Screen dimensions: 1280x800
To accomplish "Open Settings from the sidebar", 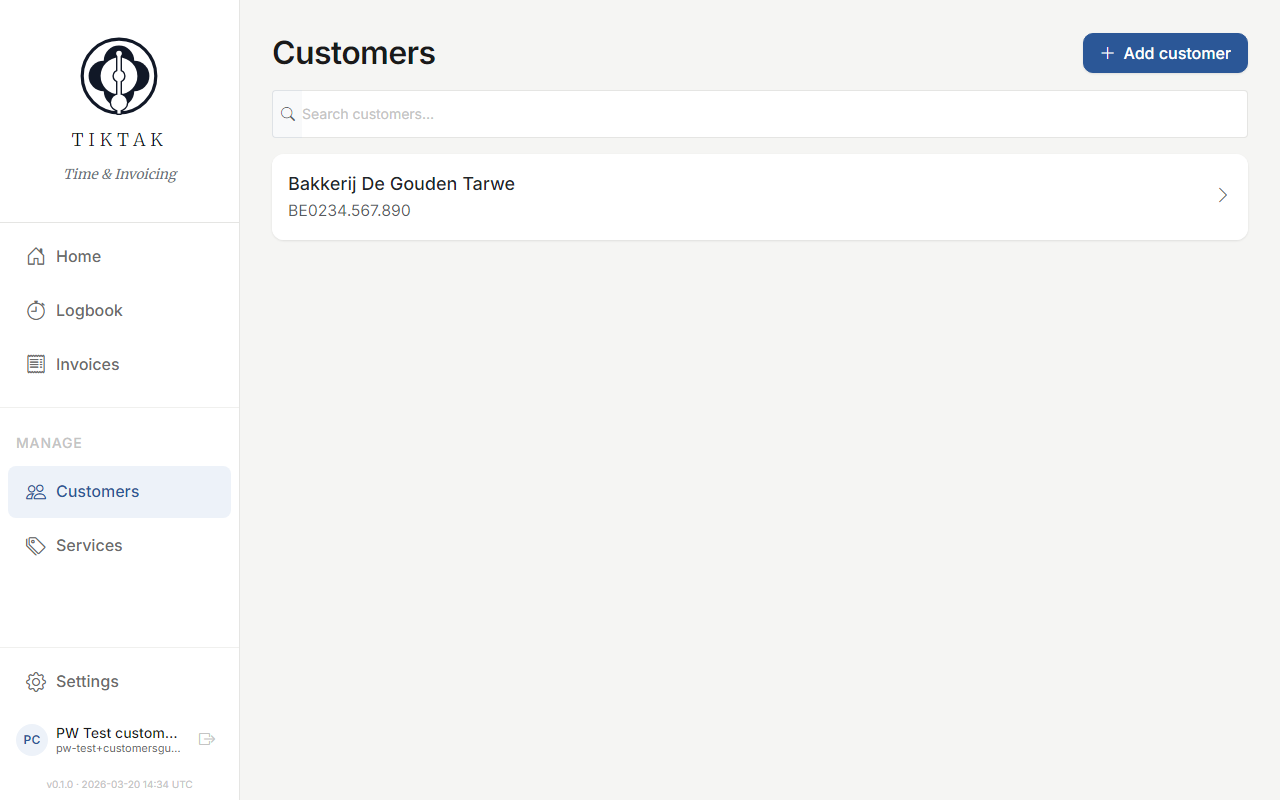I will point(87,681).
